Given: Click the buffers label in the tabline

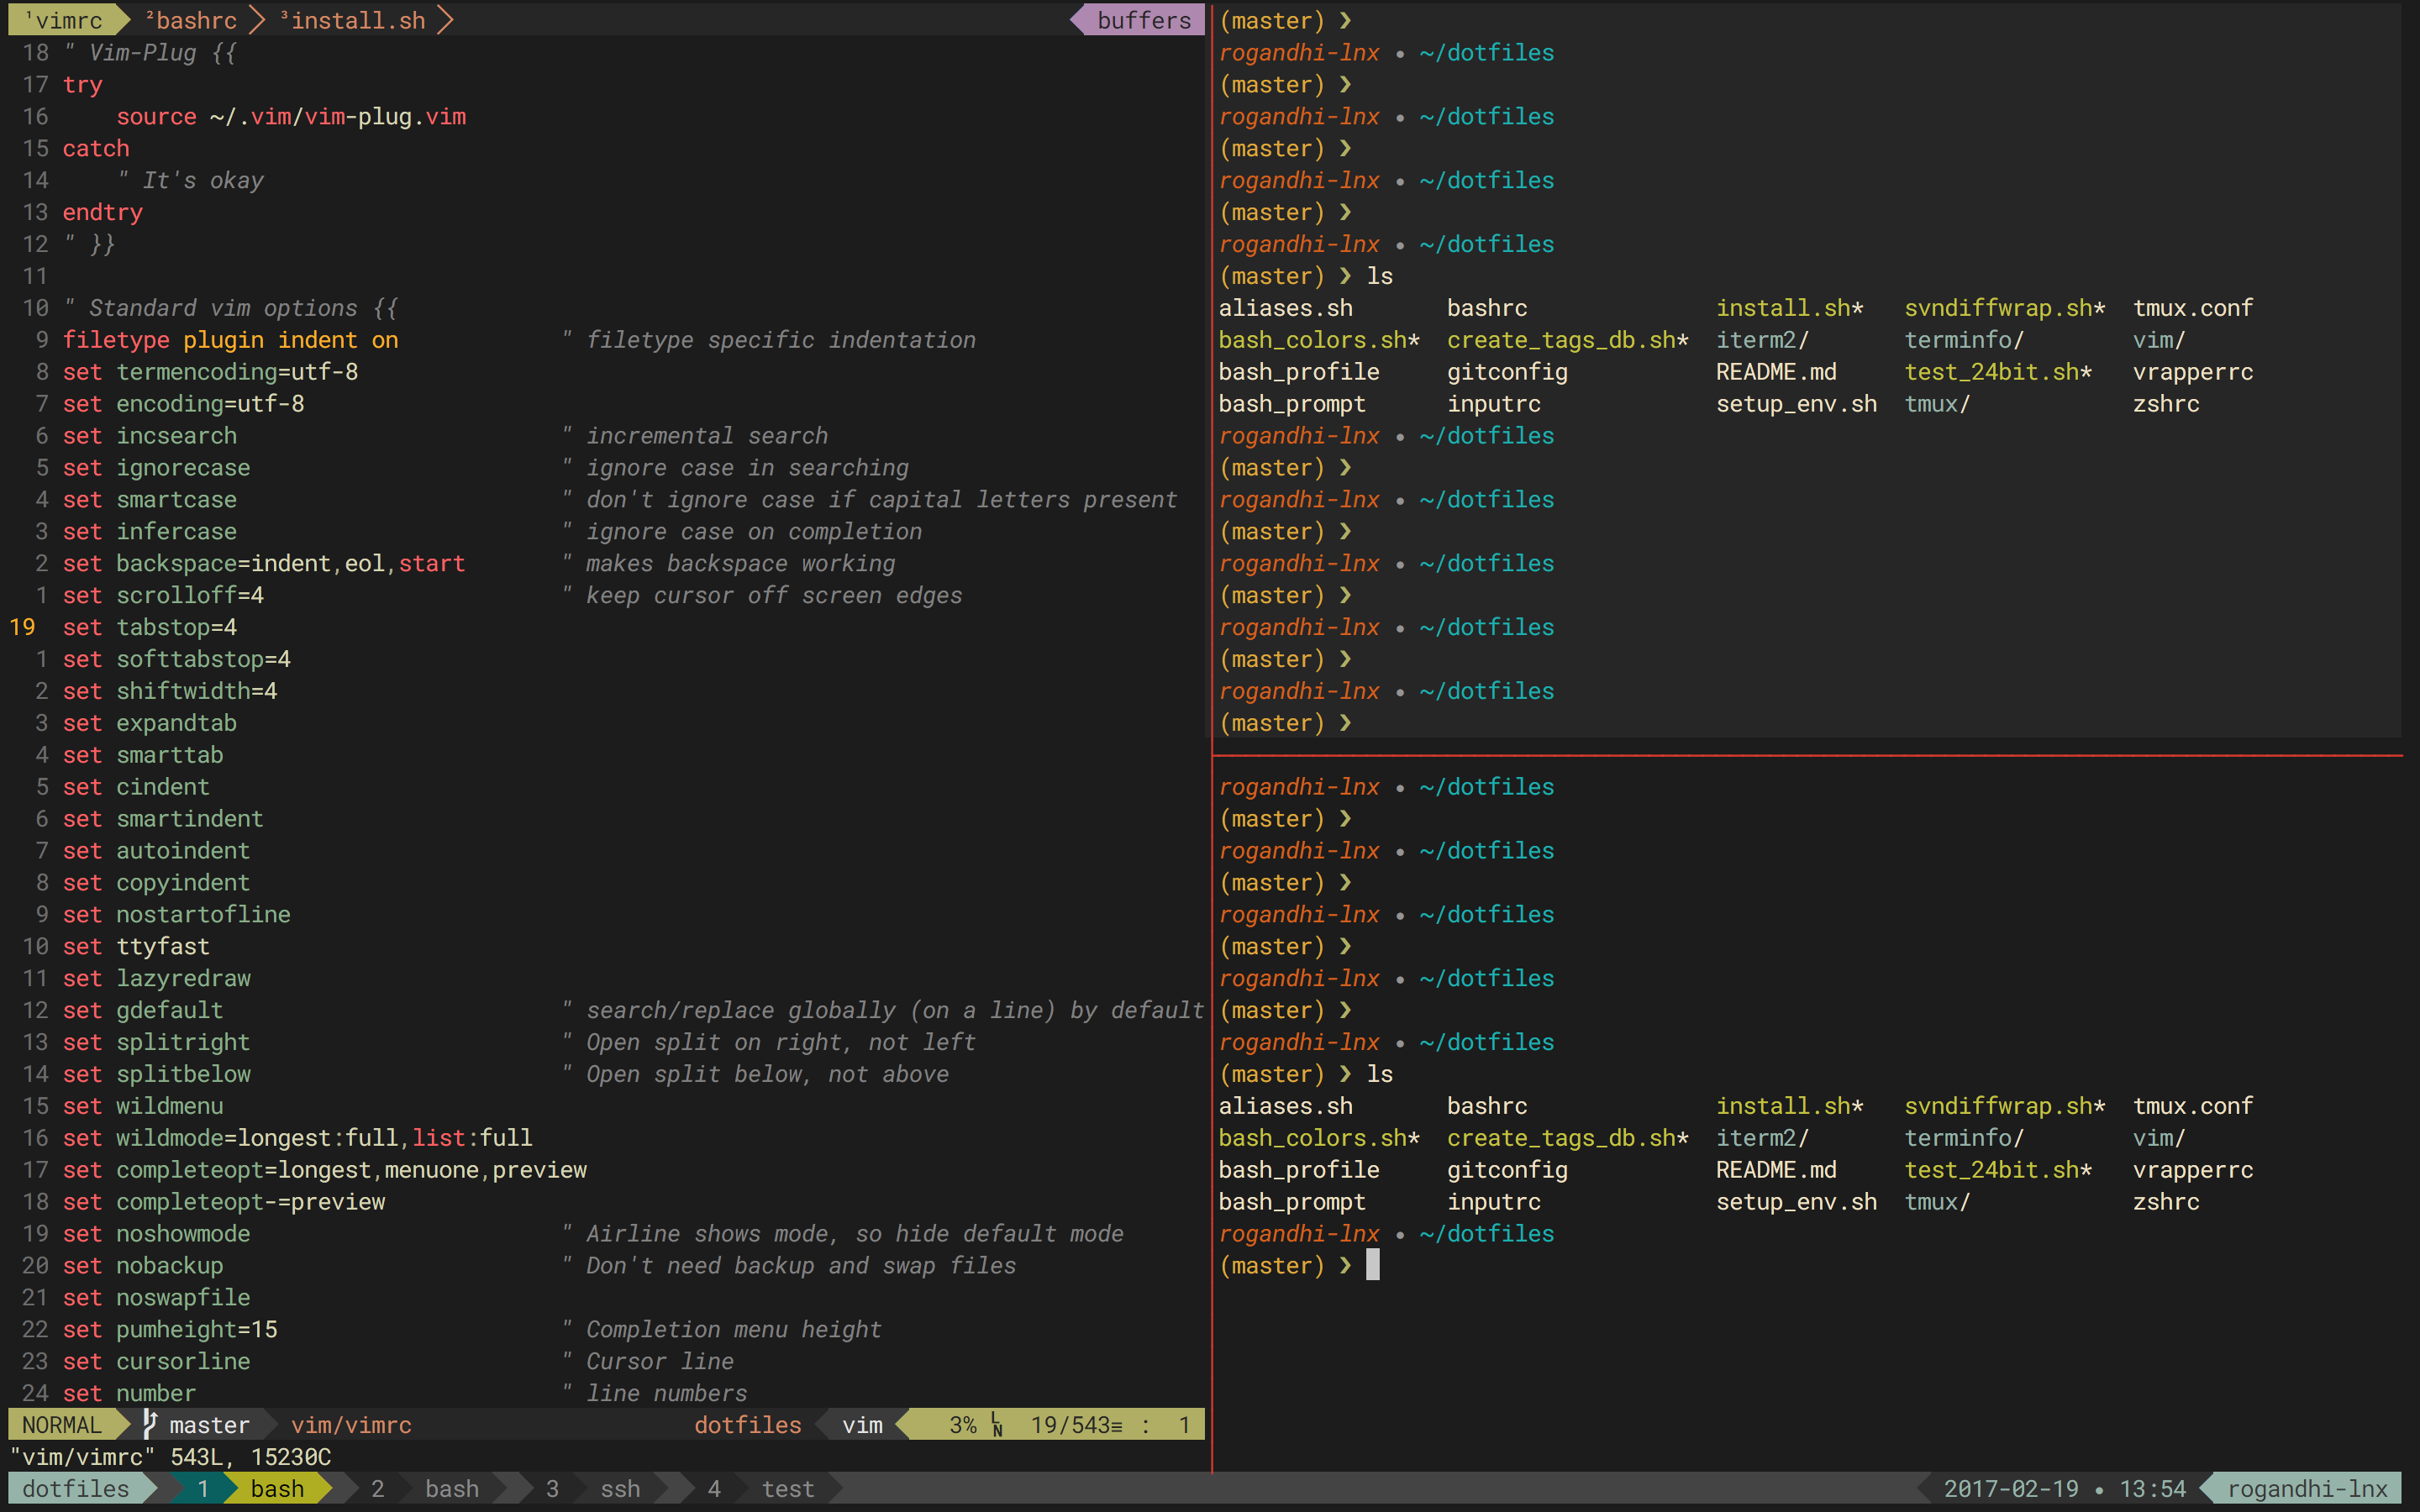Looking at the screenshot, I should 1144,20.
